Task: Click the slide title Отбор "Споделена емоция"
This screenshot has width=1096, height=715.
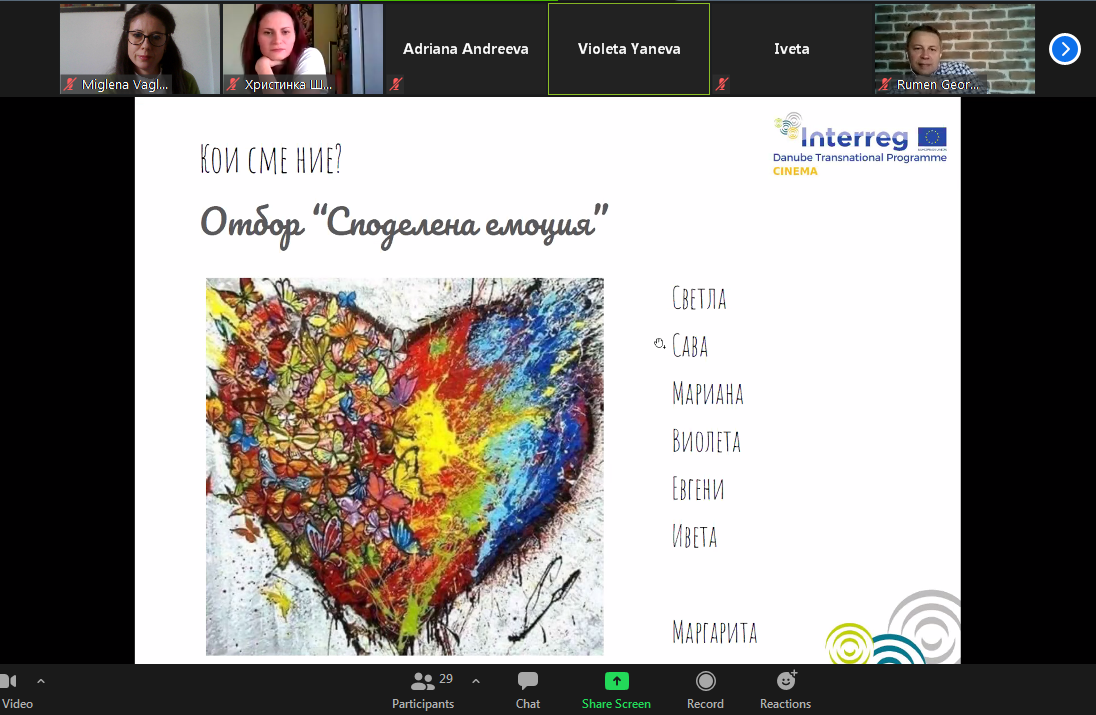Action: pos(404,221)
